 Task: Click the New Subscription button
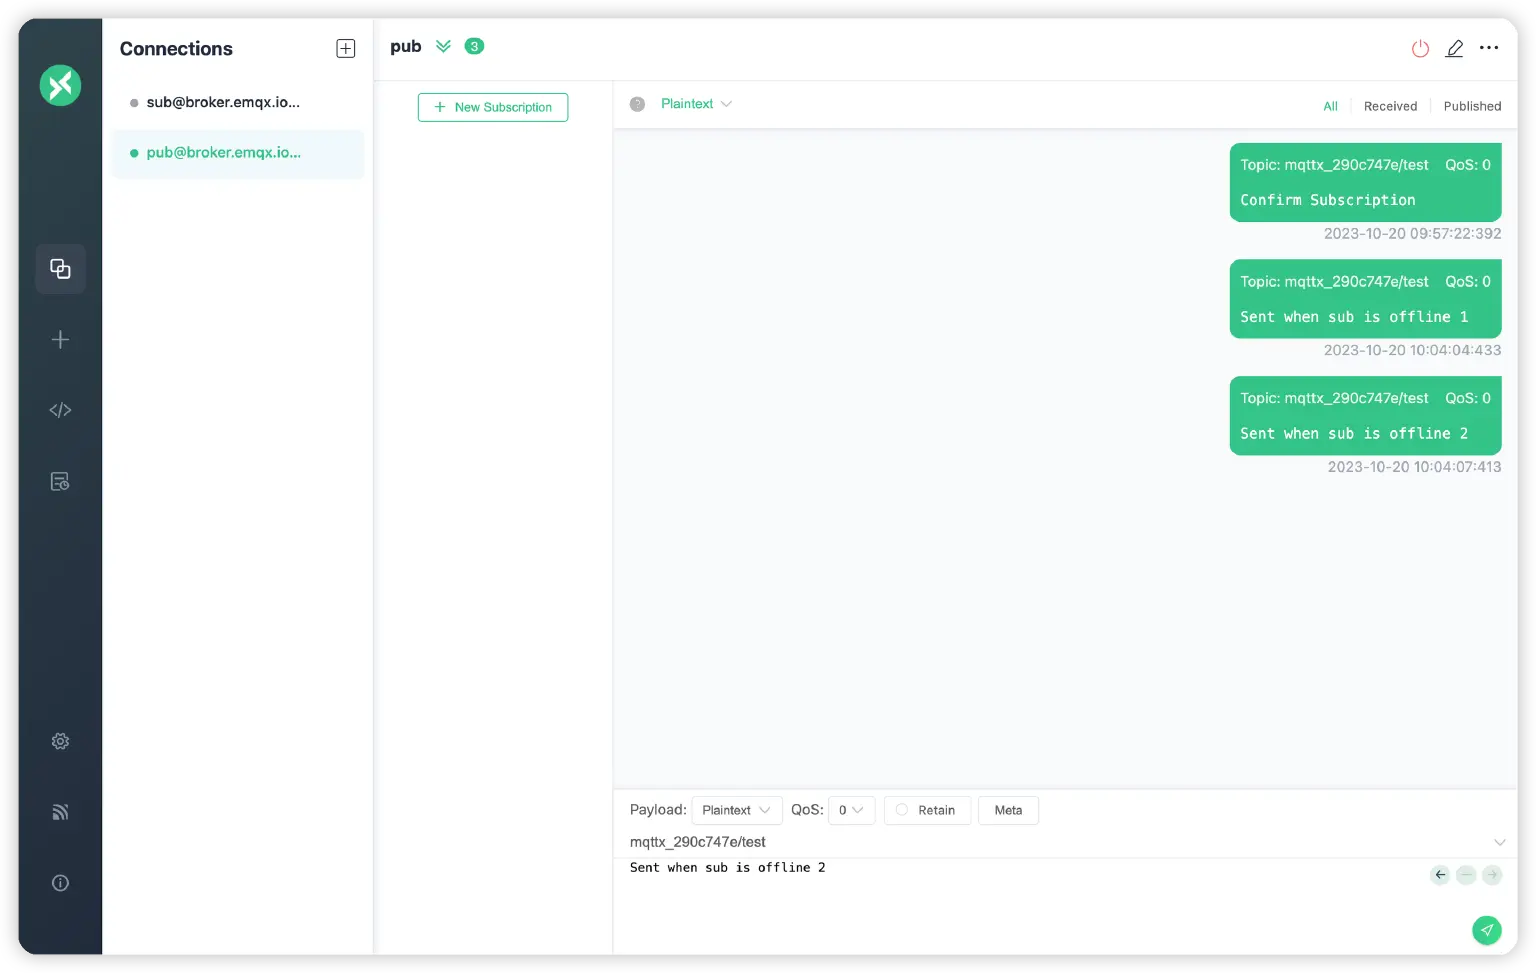[492, 107]
